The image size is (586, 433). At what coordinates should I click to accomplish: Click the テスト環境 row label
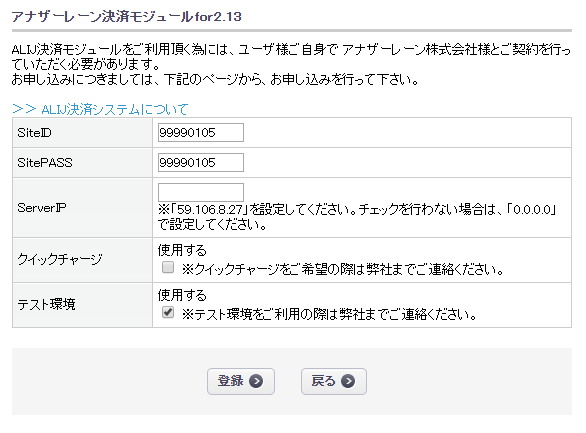(x=46, y=304)
